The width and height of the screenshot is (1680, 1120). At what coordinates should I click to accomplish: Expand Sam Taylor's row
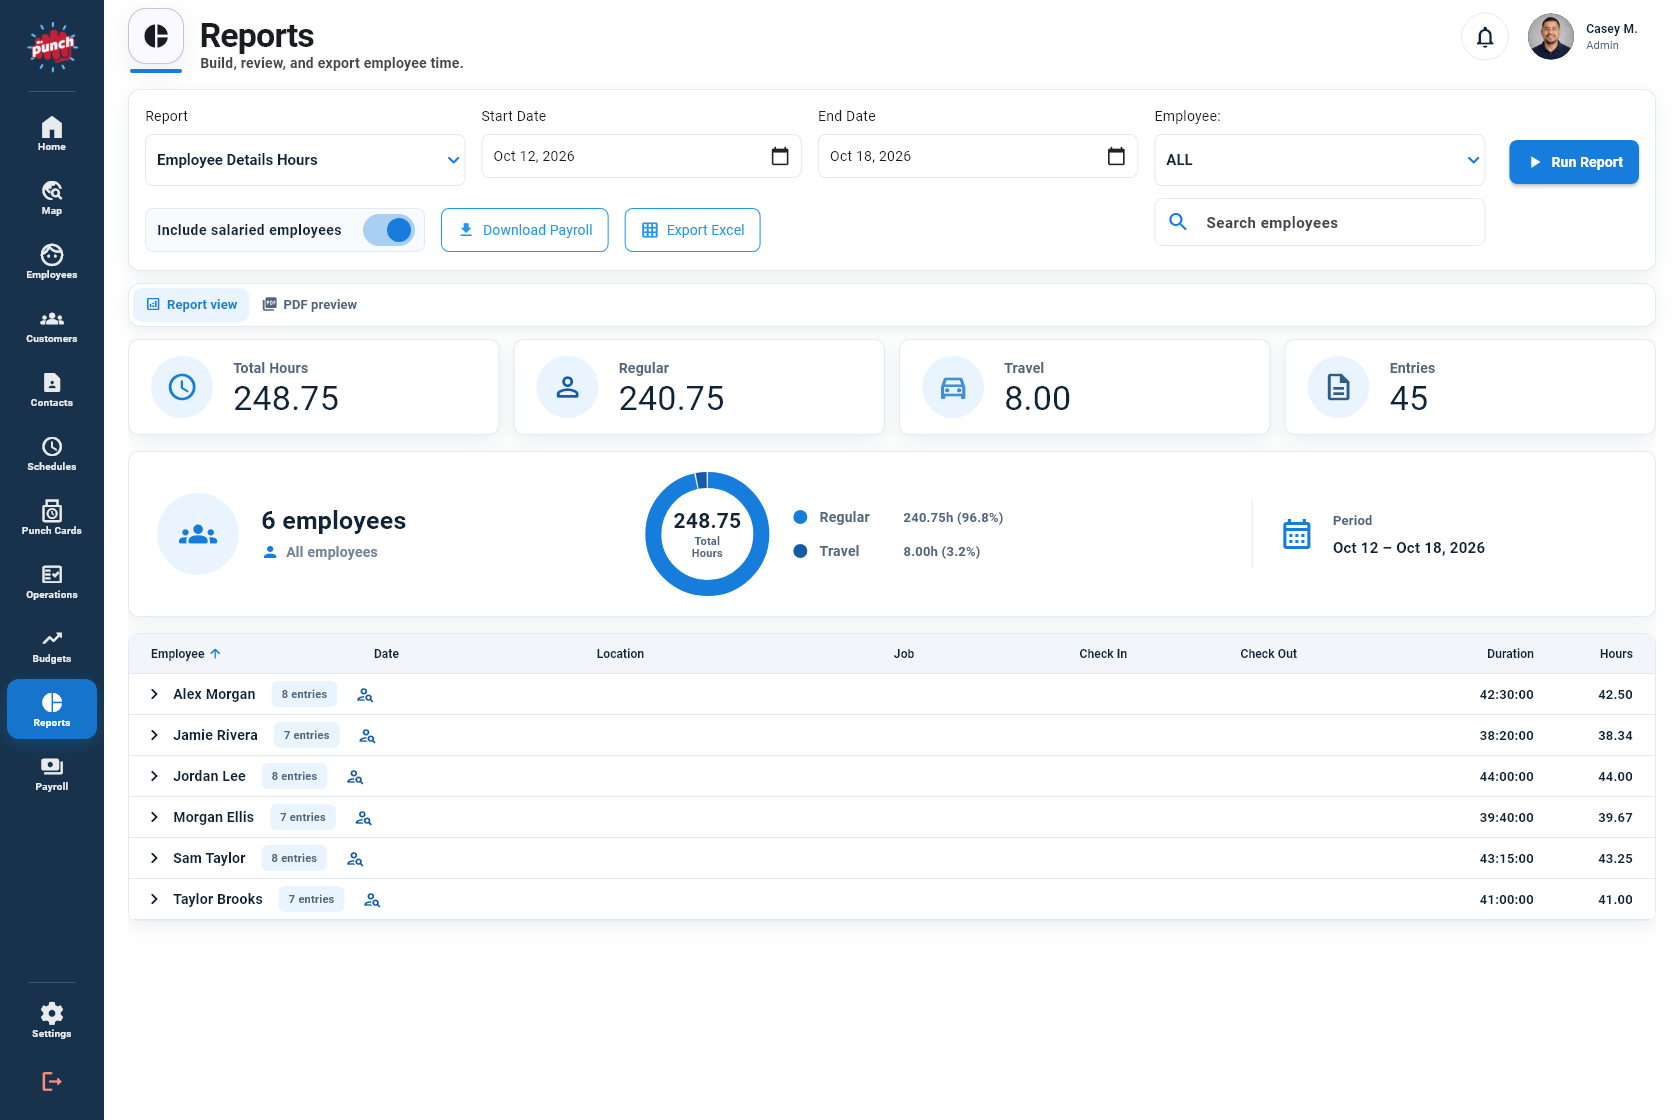point(154,858)
